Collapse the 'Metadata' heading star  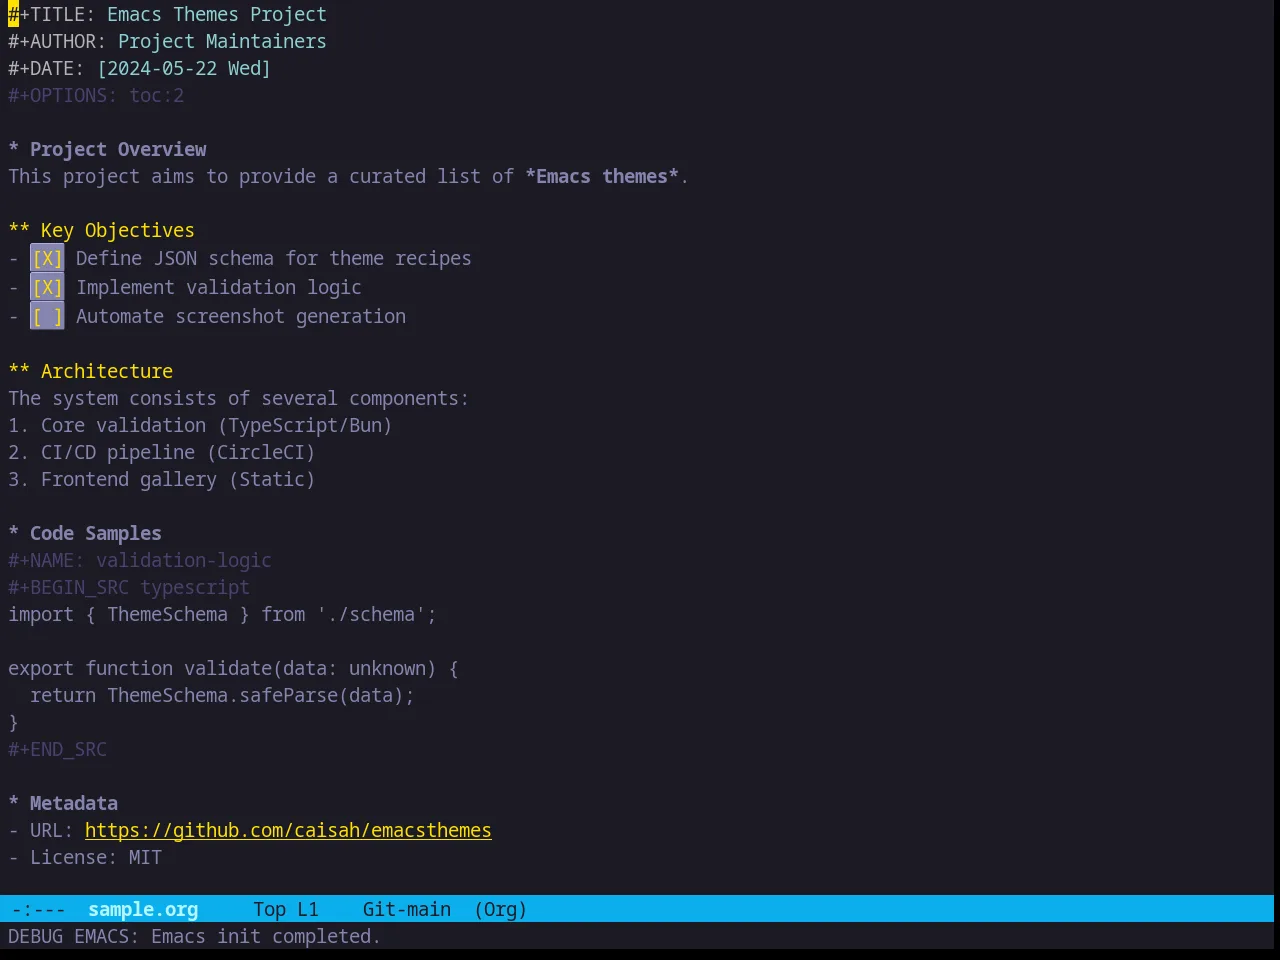pyautogui.click(x=14, y=804)
